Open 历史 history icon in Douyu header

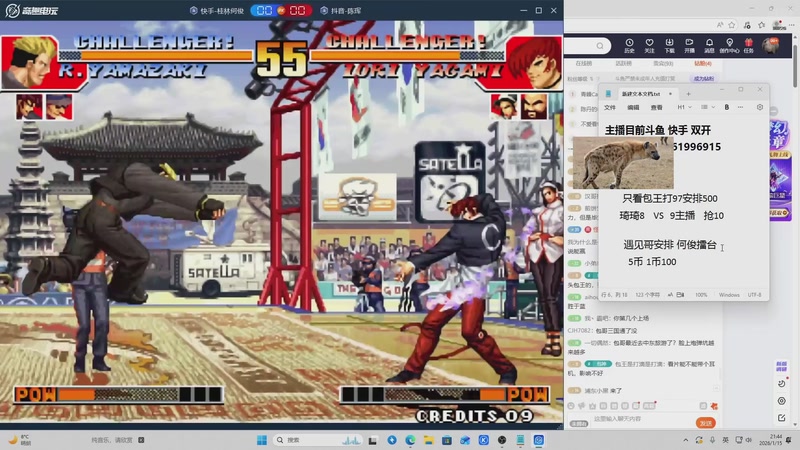tap(629, 45)
